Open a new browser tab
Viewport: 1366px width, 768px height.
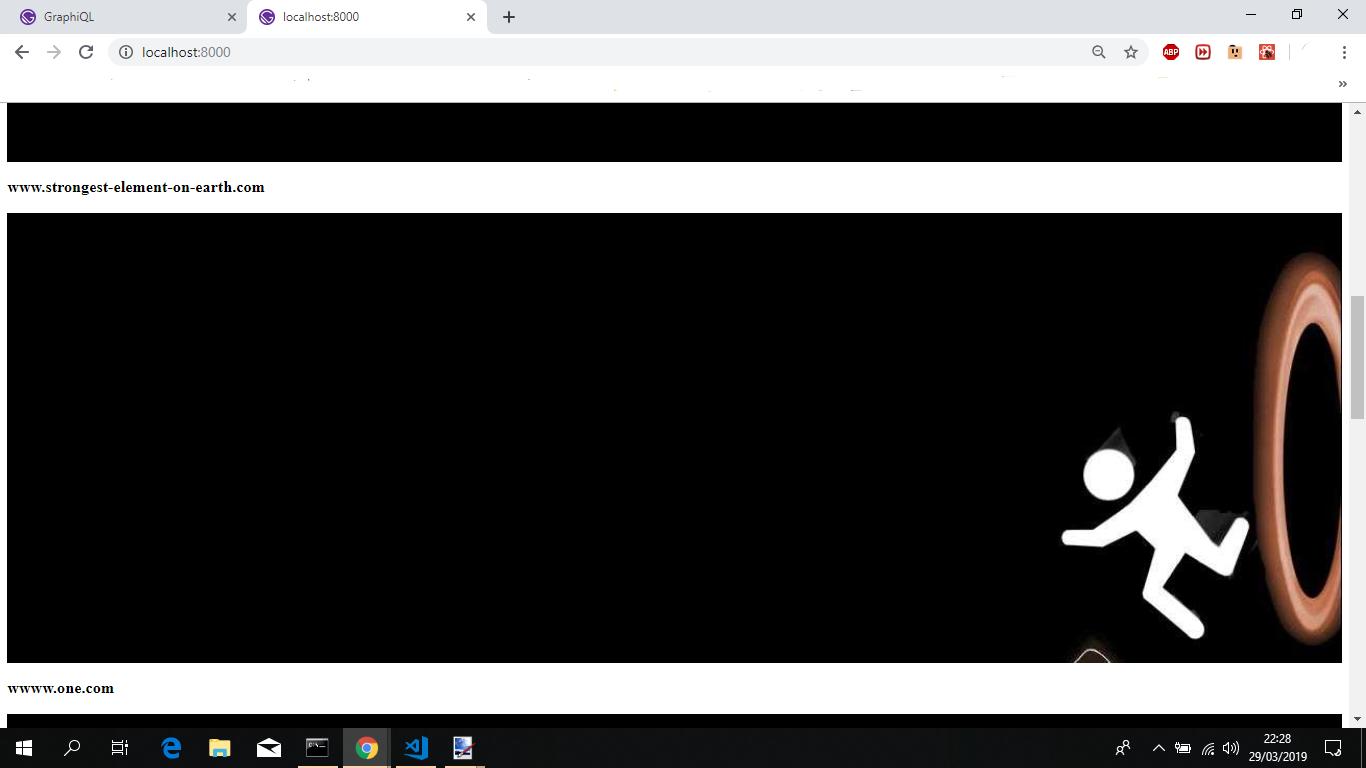(509, 17)
